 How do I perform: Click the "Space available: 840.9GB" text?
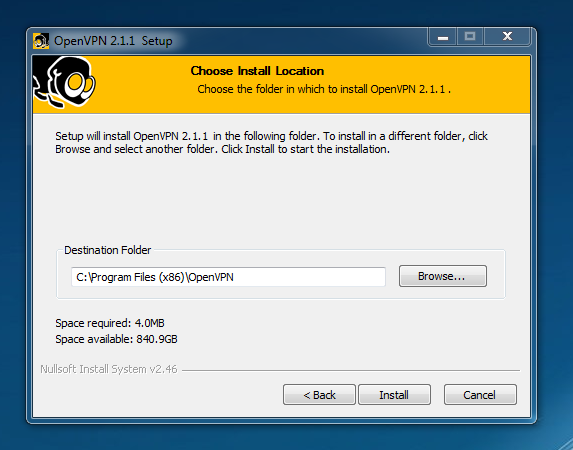(116, 339)
